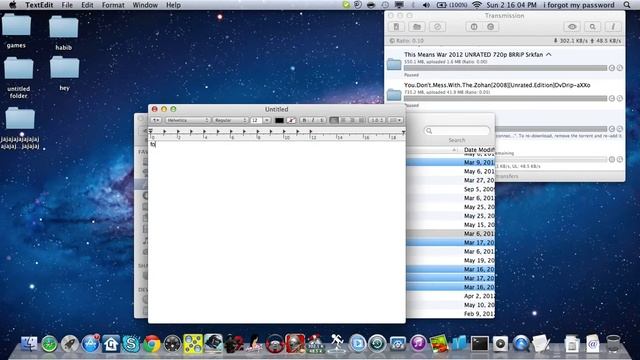Open Spotlight search in the menu bar
This screenshot has width=640, height=360.
(627, 5)
